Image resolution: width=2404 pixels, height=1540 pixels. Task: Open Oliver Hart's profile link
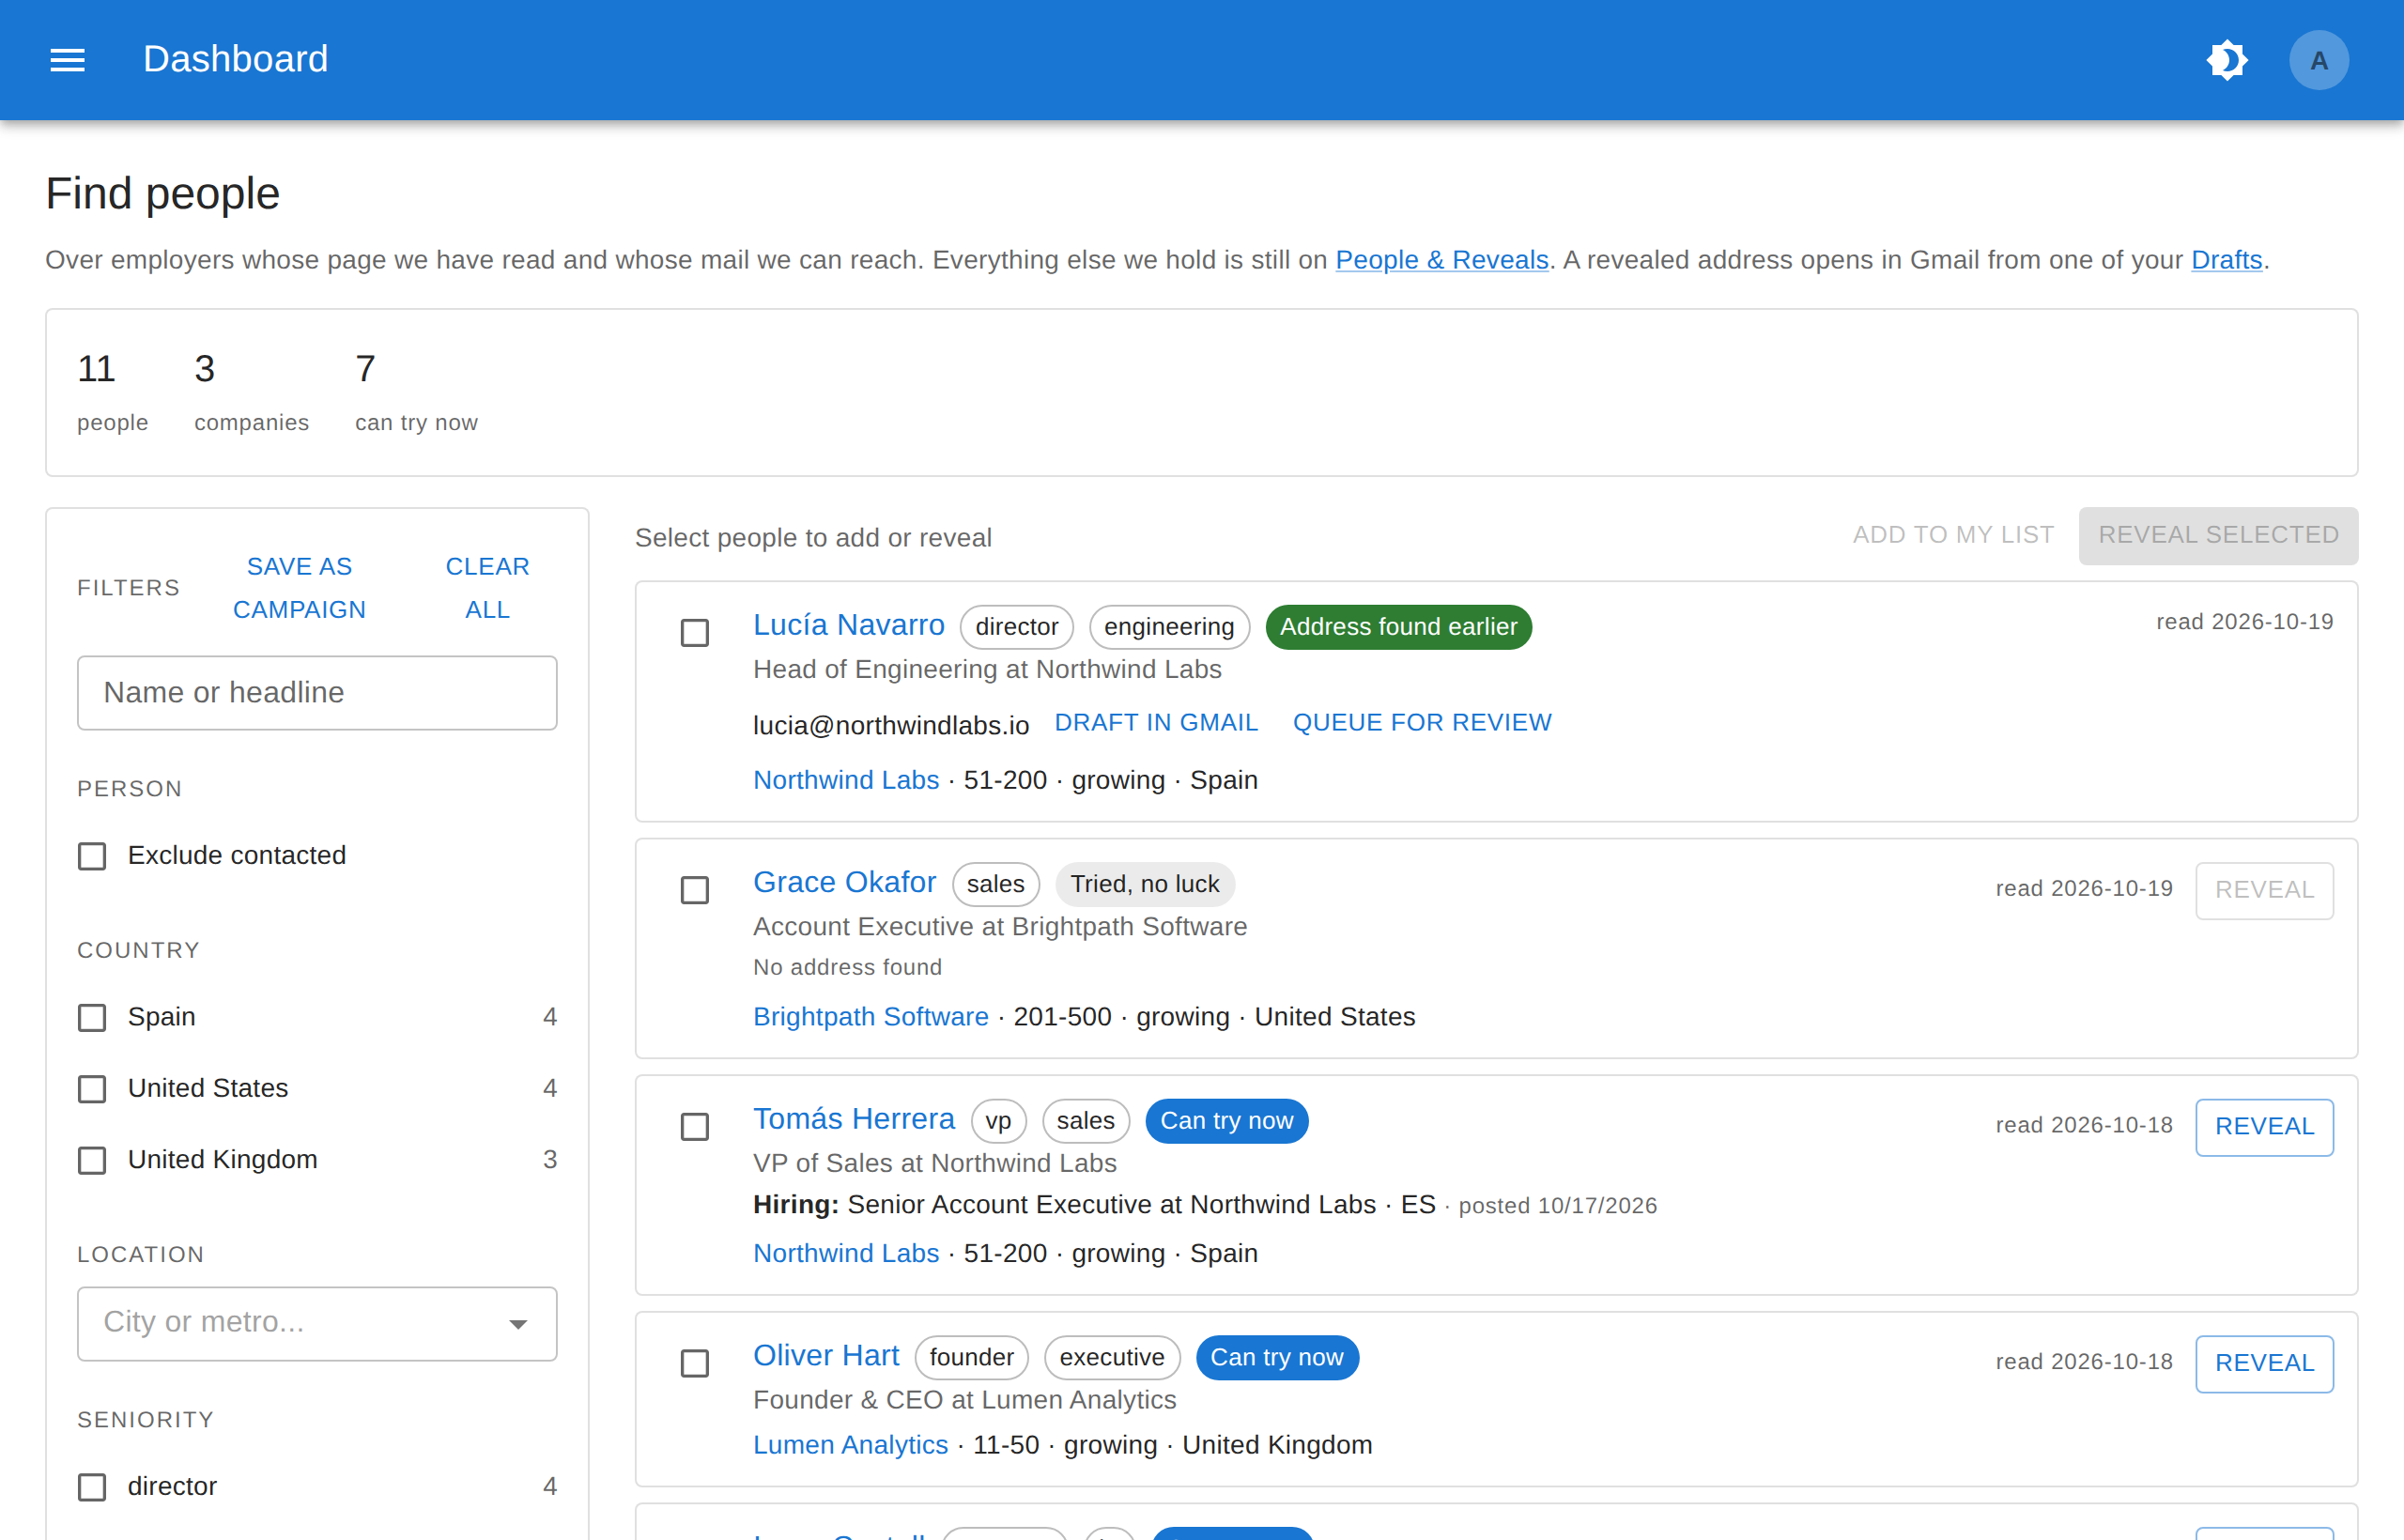coord(826,1356)
